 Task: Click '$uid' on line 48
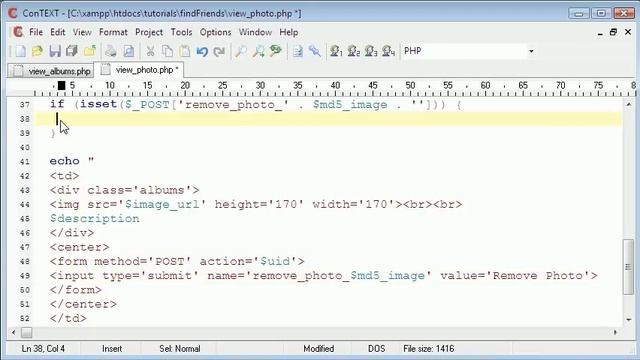pyautogui.click(x=275, y=262)
